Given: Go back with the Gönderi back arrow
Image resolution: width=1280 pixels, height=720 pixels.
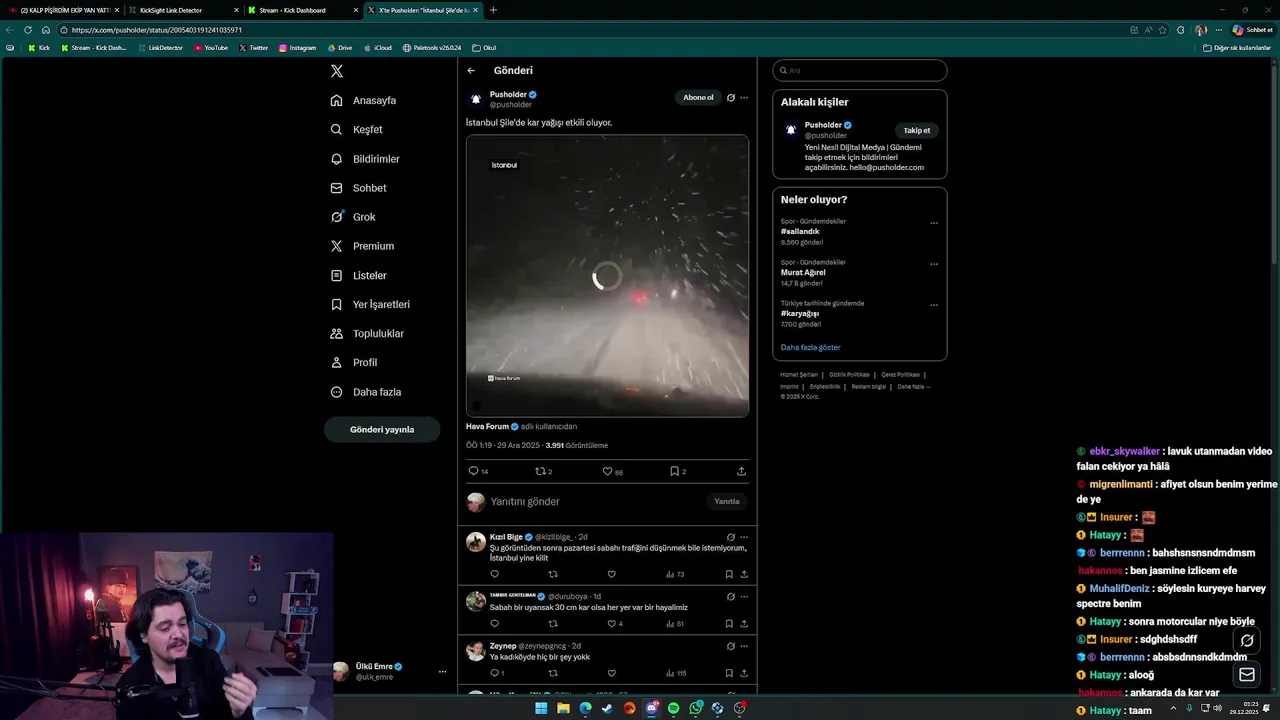Looking at the screenshot, I should tap(471, 71).
